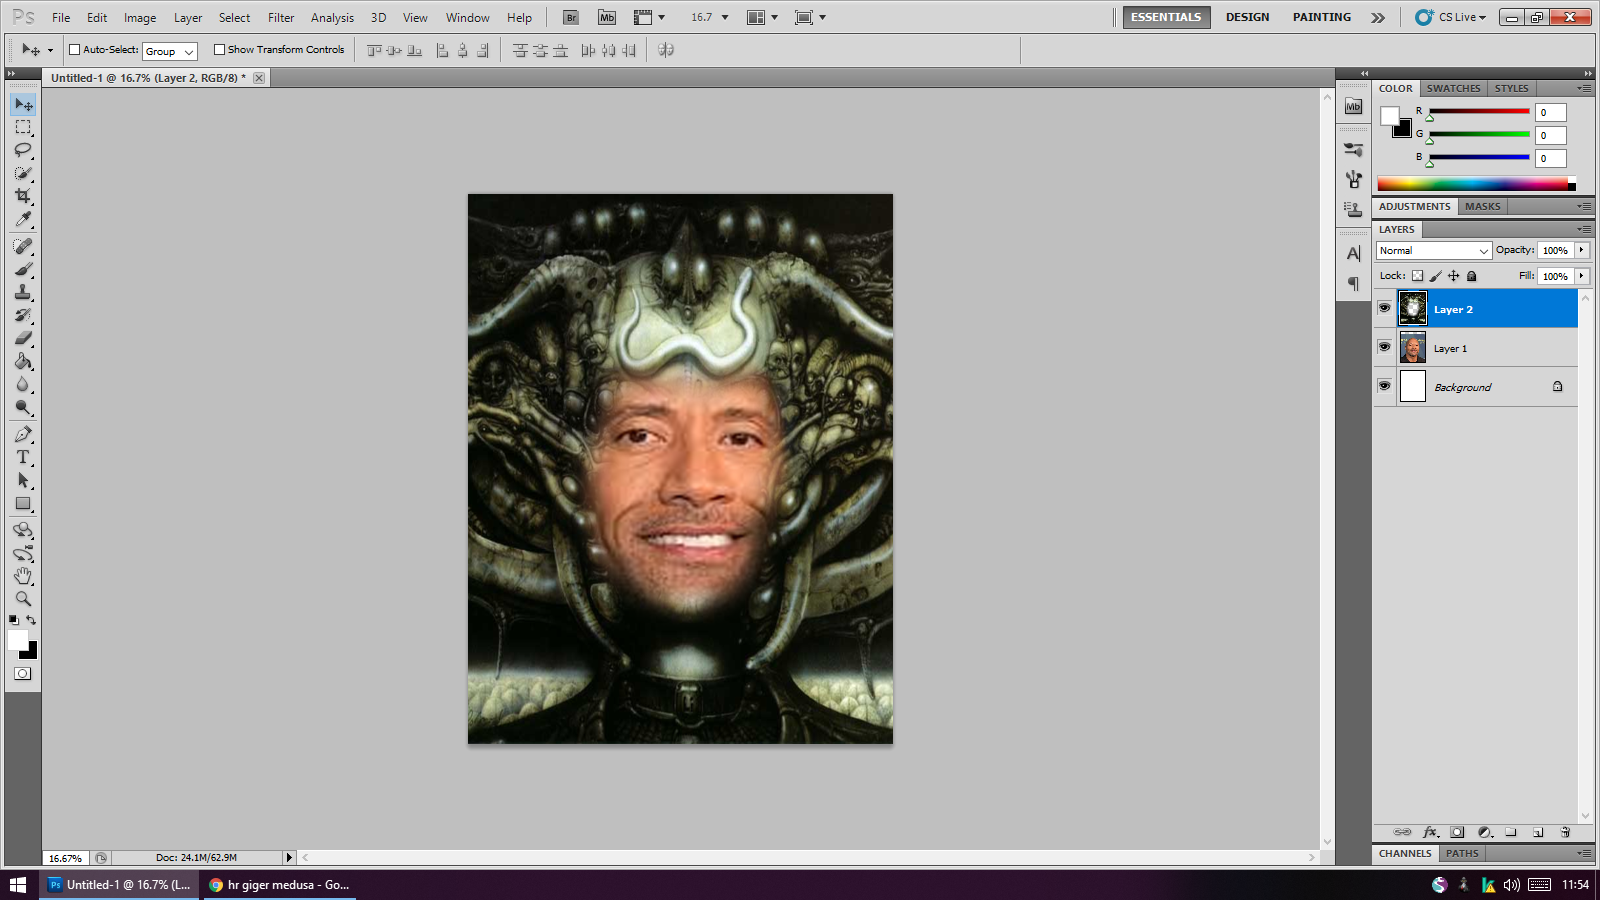Toggle lock all for layer

pos(1472,276)
